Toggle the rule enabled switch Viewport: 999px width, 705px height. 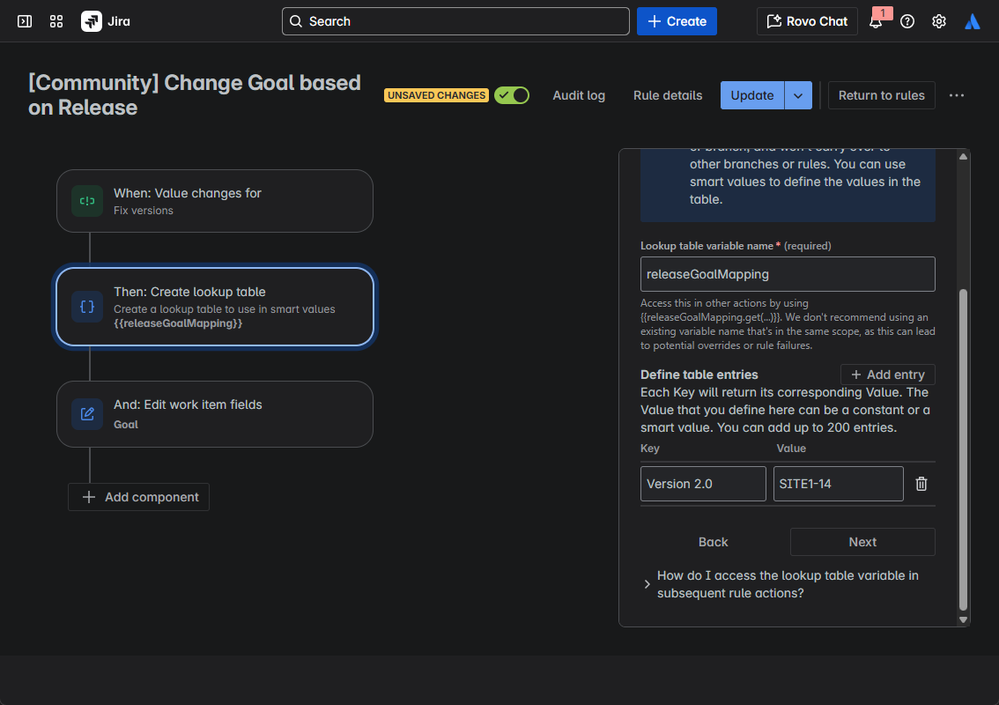512,95
